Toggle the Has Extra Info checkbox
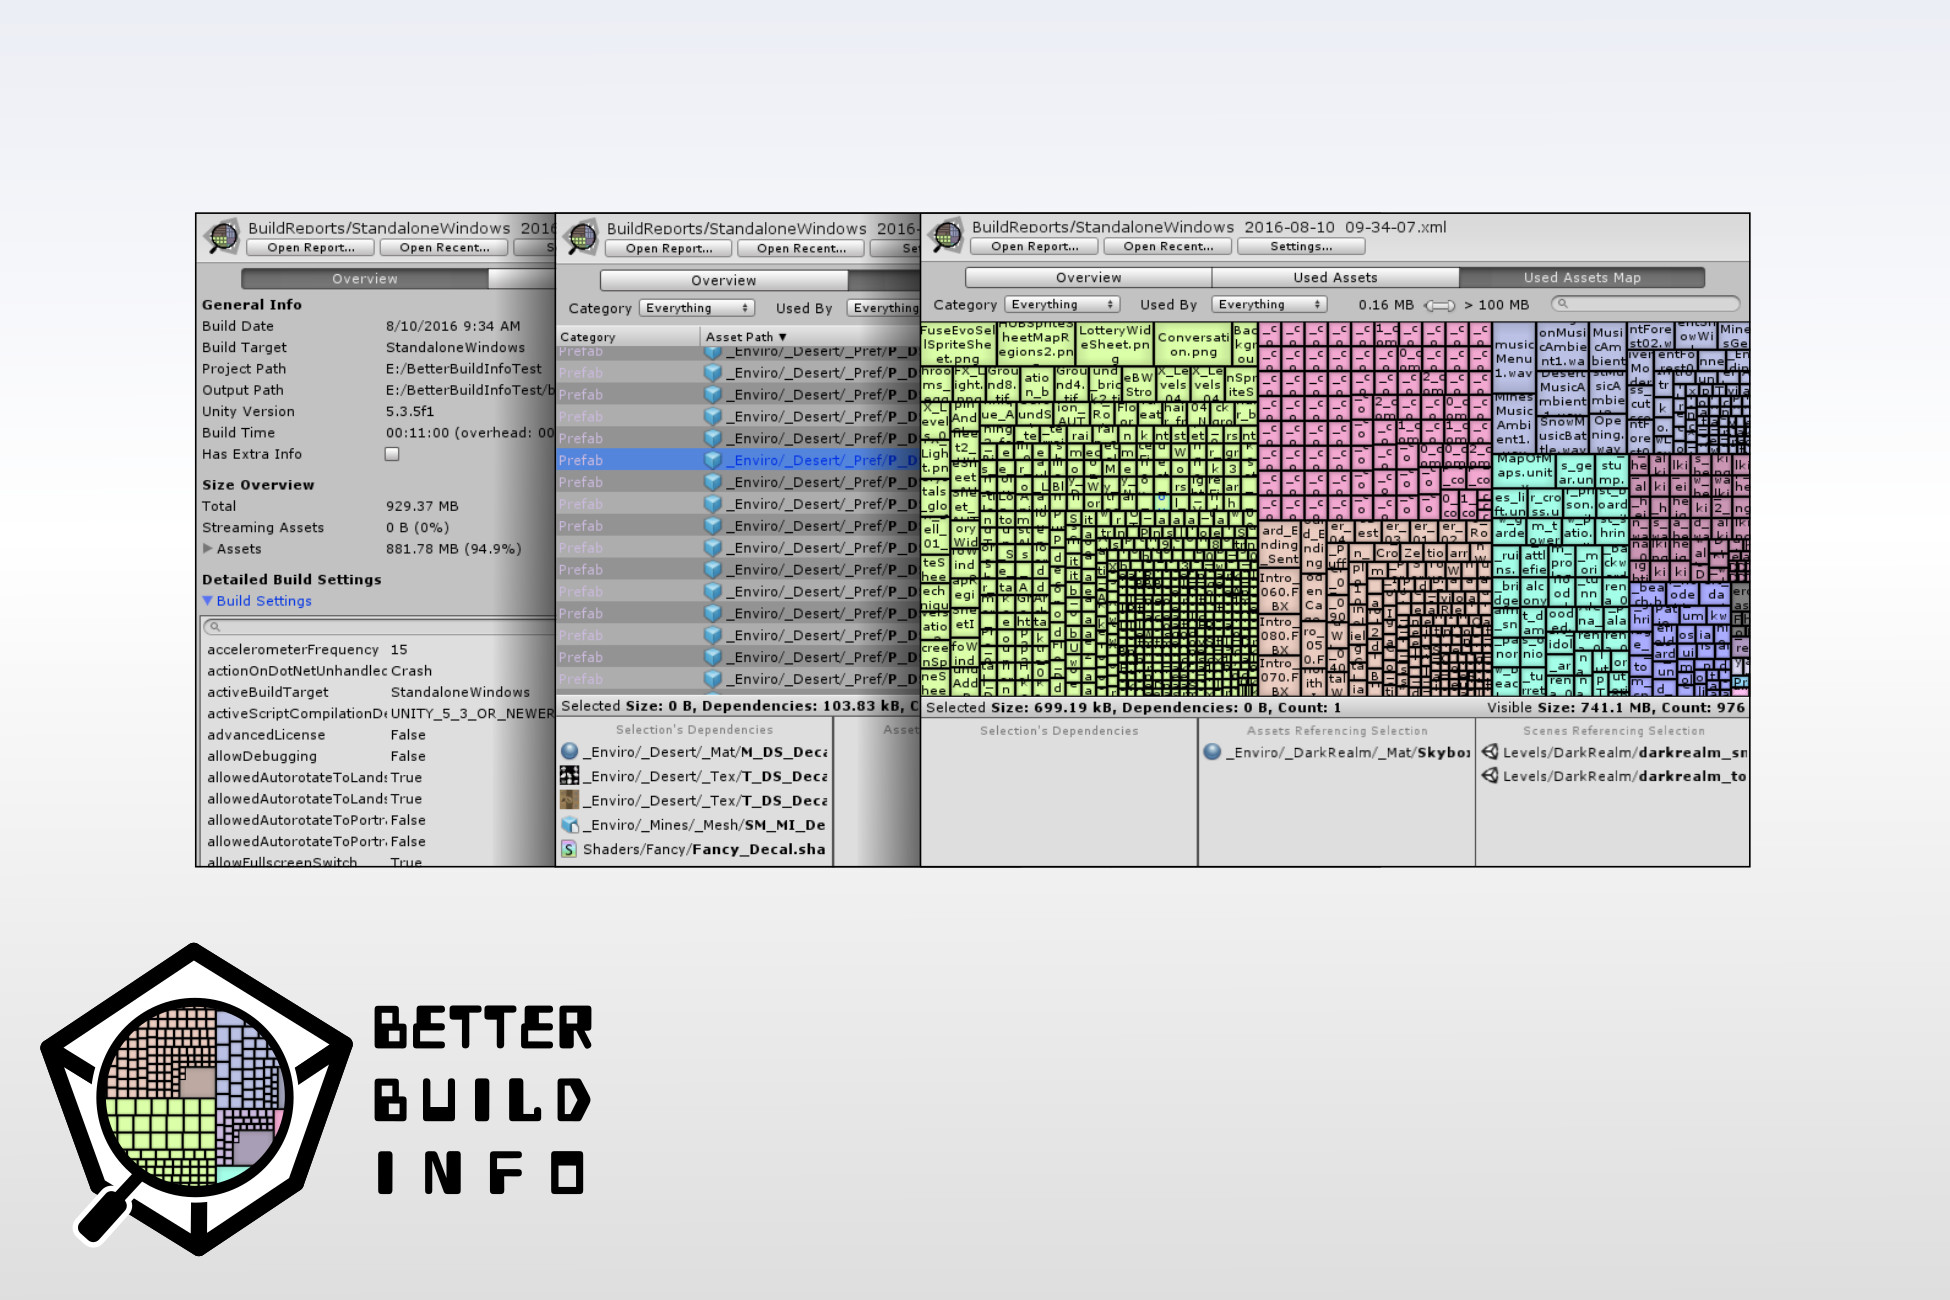 click(392, 454)
